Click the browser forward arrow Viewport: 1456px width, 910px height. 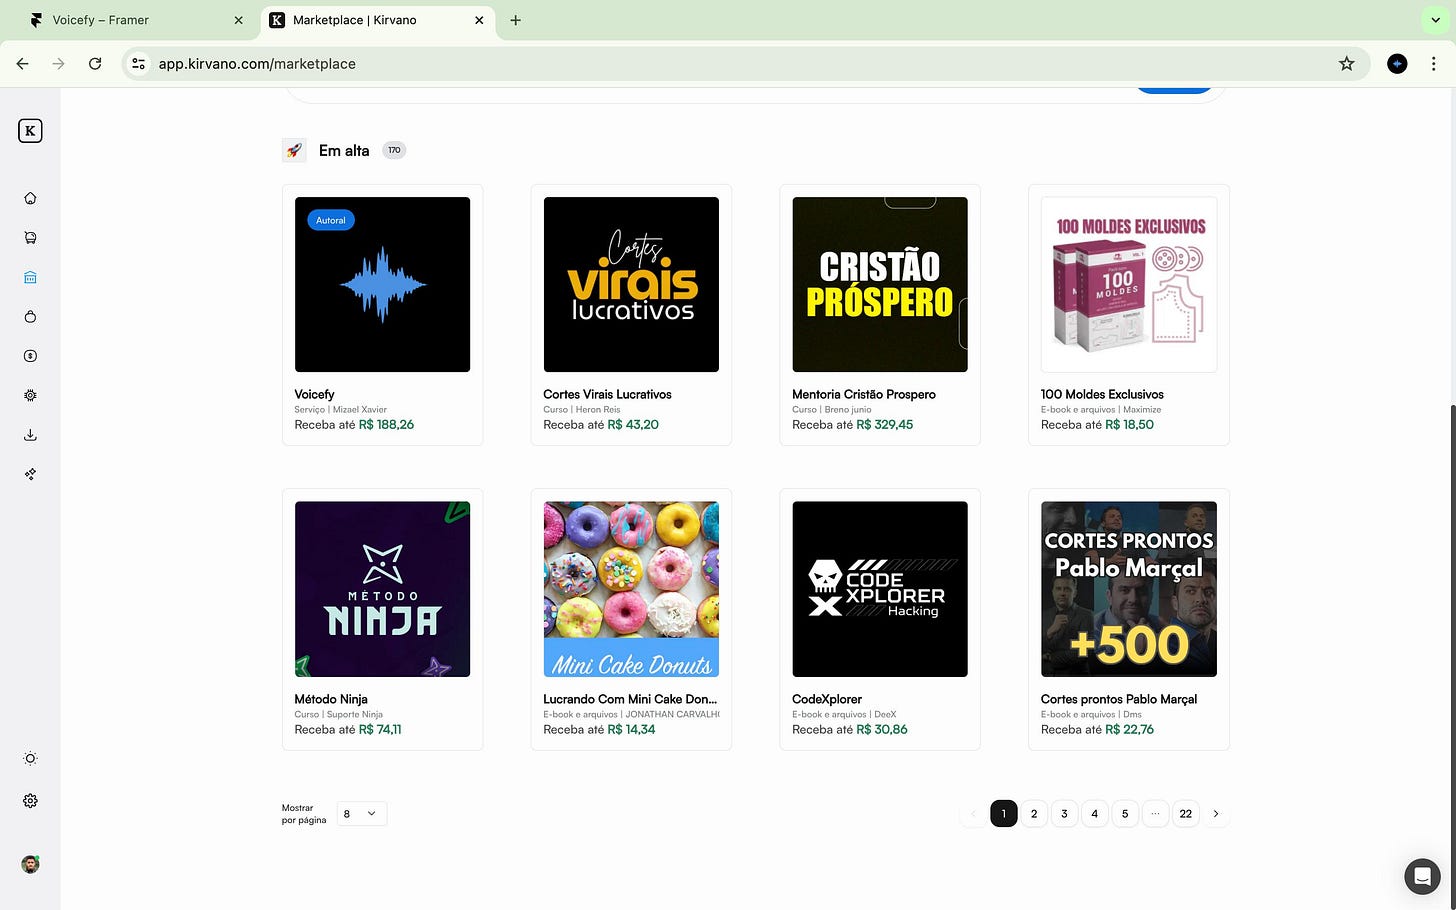pos(58,63)
